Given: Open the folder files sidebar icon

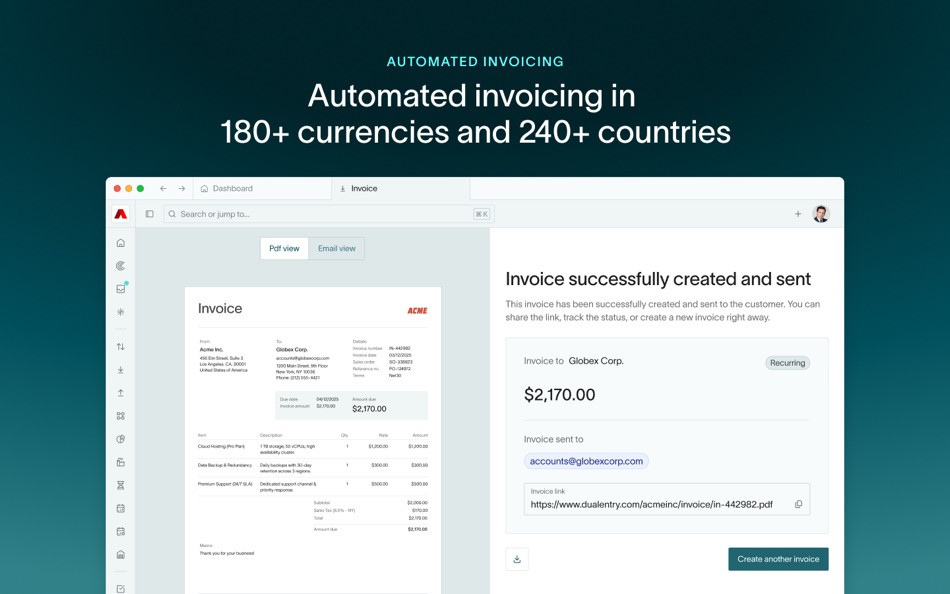Looking at the screenshot, I should pos(121,462).
